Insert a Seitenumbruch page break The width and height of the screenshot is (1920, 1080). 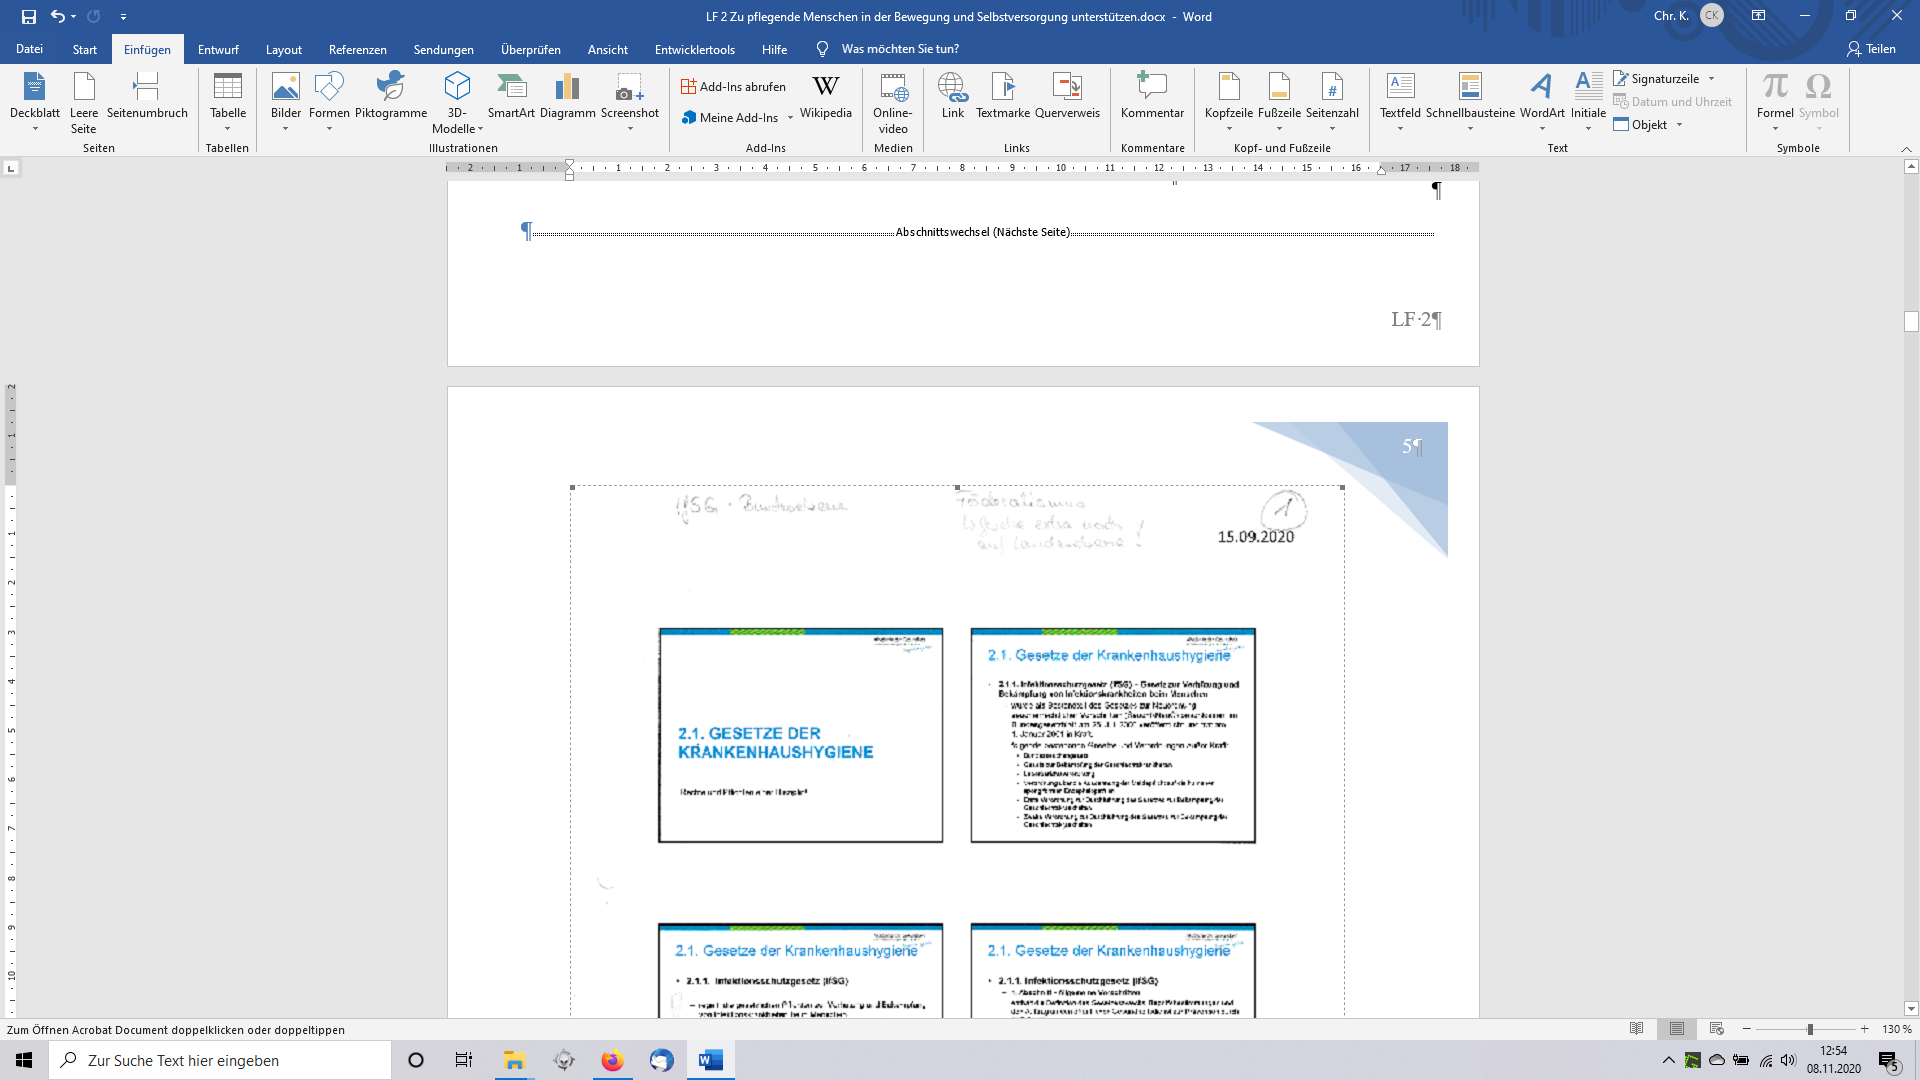[147, 96]
